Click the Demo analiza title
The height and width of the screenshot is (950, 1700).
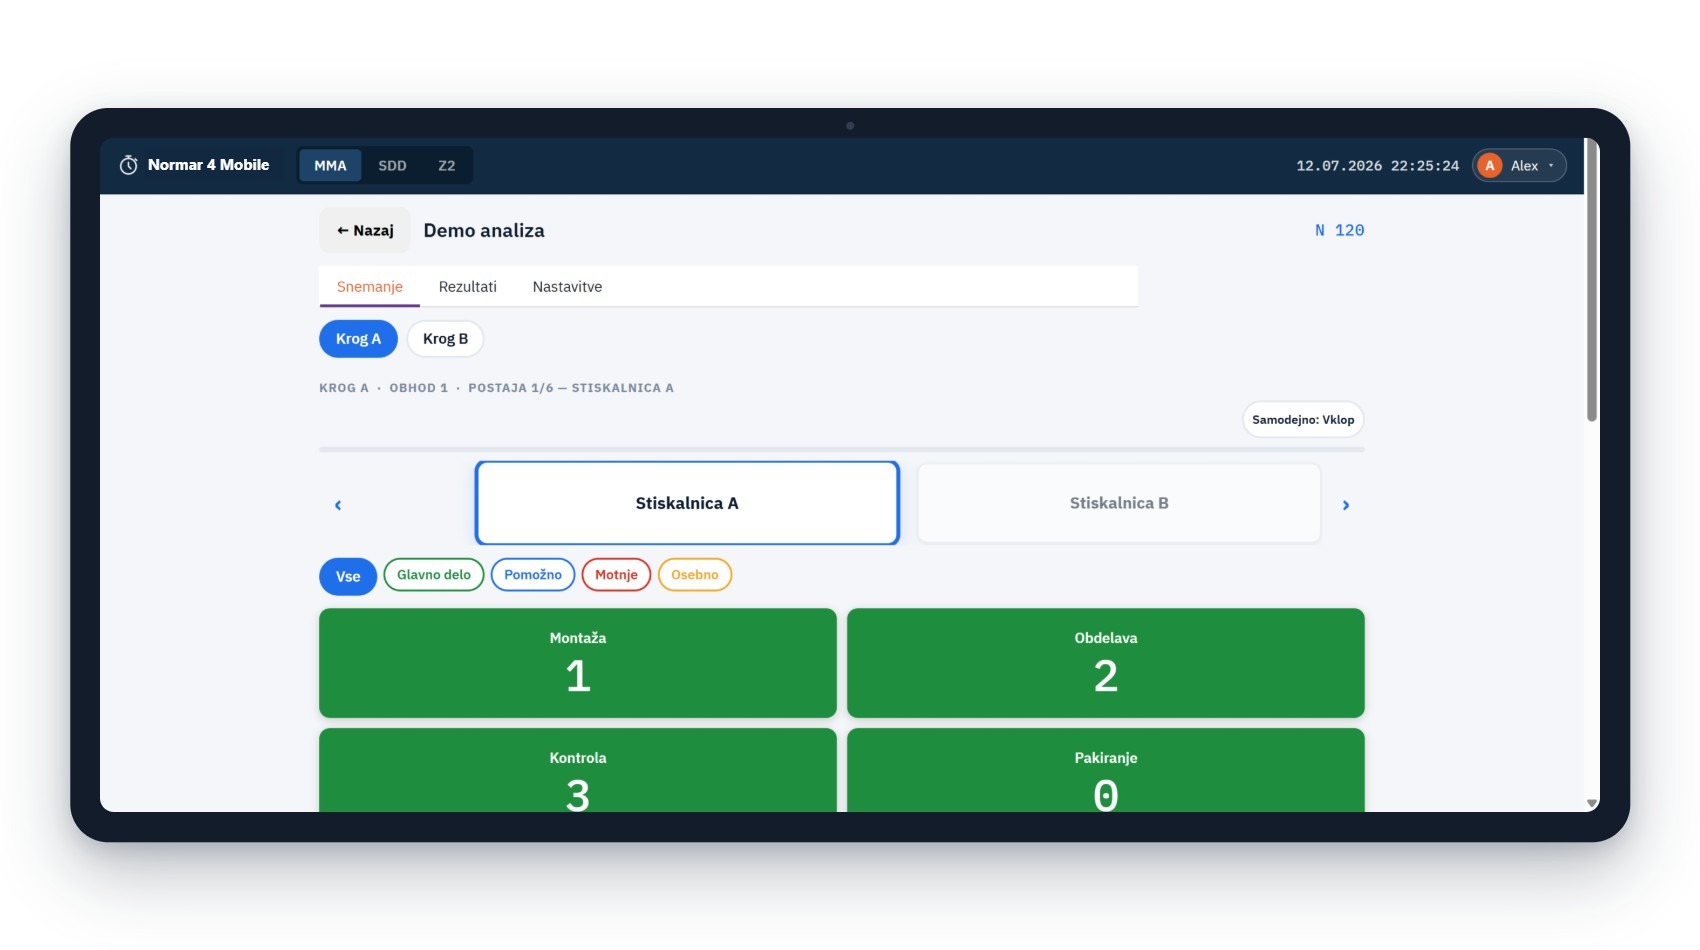484,231
